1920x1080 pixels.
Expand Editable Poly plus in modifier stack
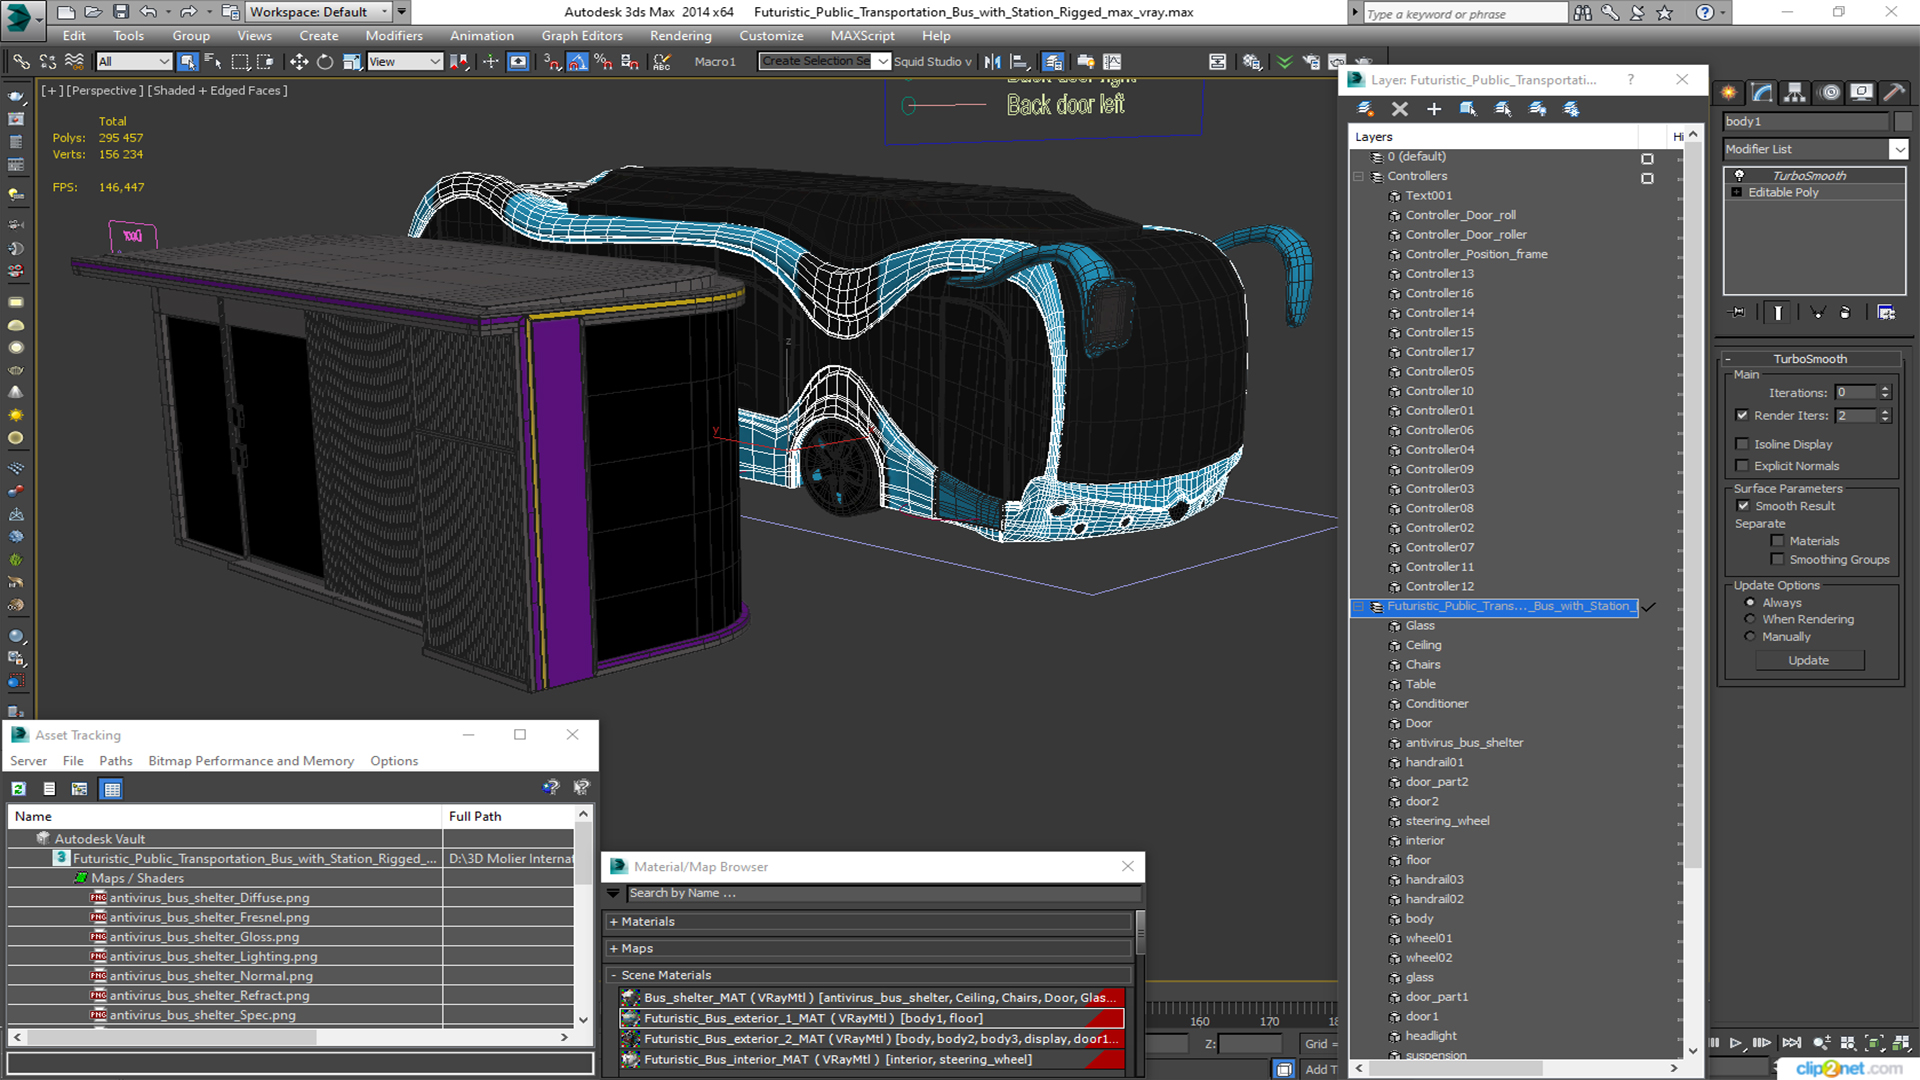coord(1737,192)
